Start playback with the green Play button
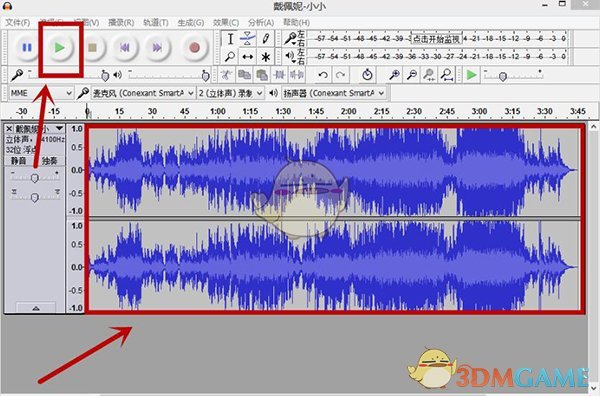 59,47
